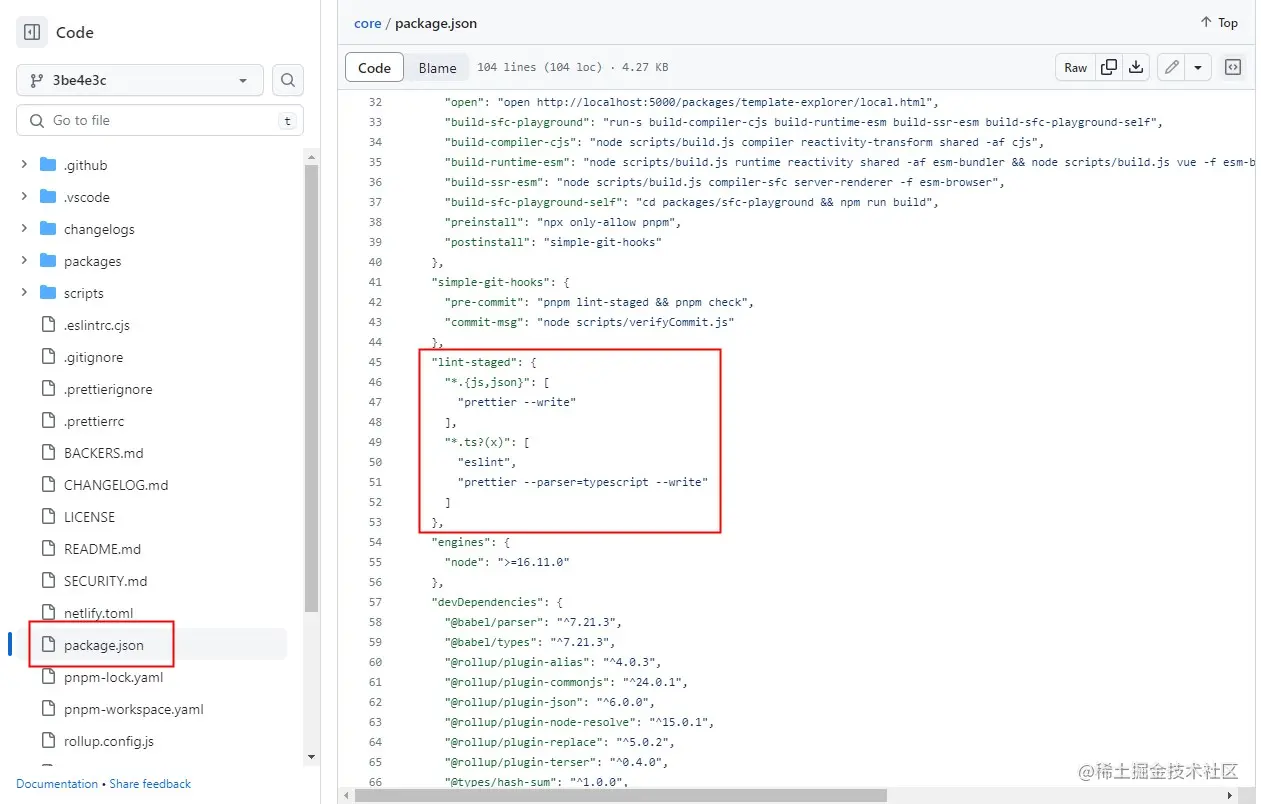Viewport: 1261px width, 804px height.
Task: Jump to Top of page
Action: point(1219,23)
